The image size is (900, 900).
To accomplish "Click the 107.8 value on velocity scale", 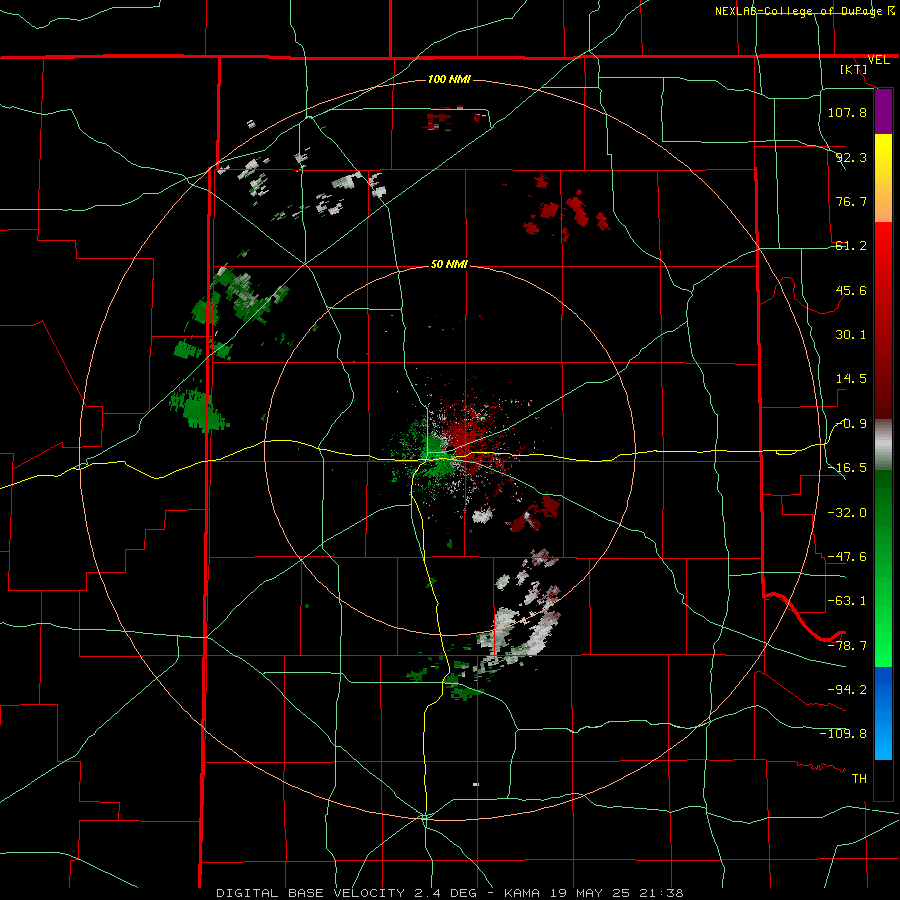I will pyautogui.click(x=847, y=112).
